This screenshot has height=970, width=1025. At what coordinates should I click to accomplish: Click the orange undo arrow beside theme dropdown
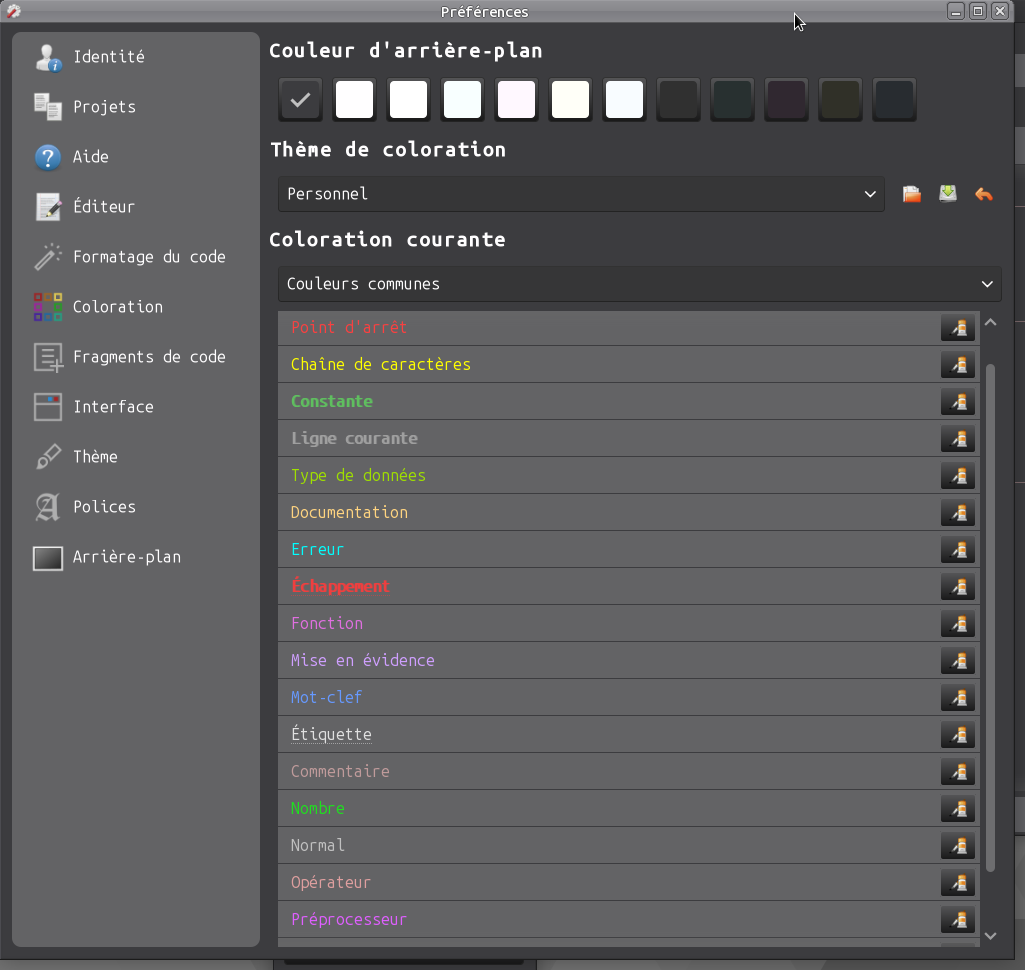coord(984,194)
